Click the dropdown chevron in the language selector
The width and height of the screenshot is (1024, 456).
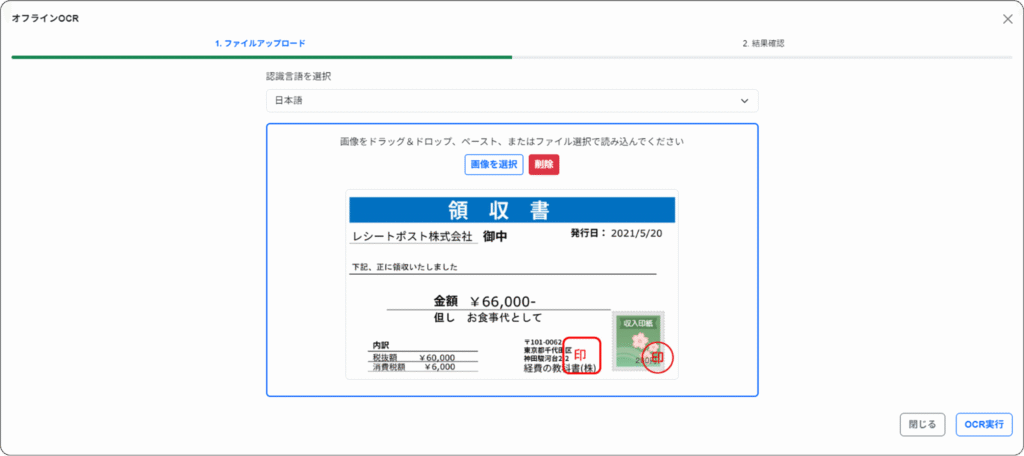(743, 101)
